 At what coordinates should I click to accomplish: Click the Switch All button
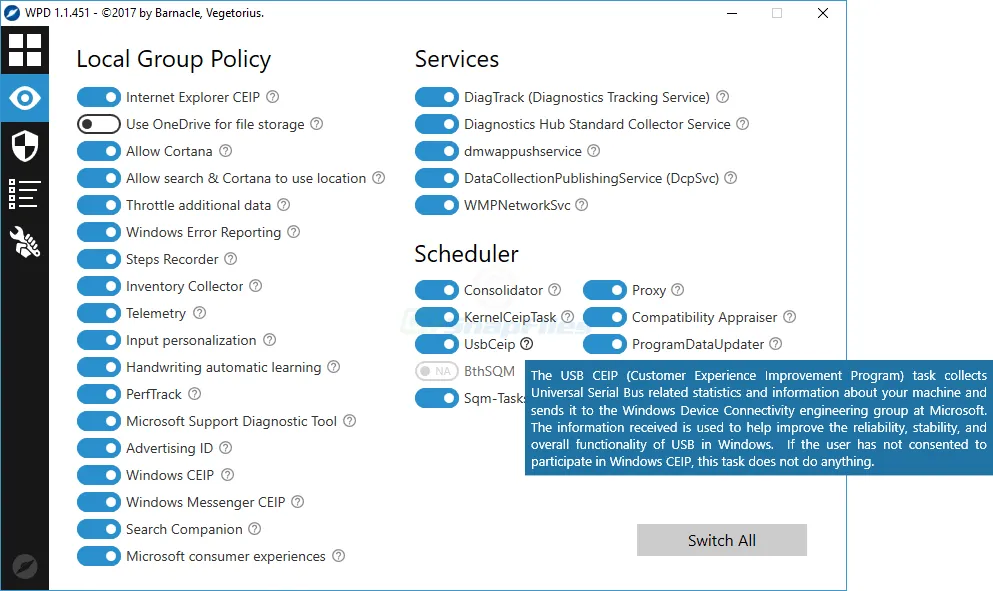tap(722, 540)
